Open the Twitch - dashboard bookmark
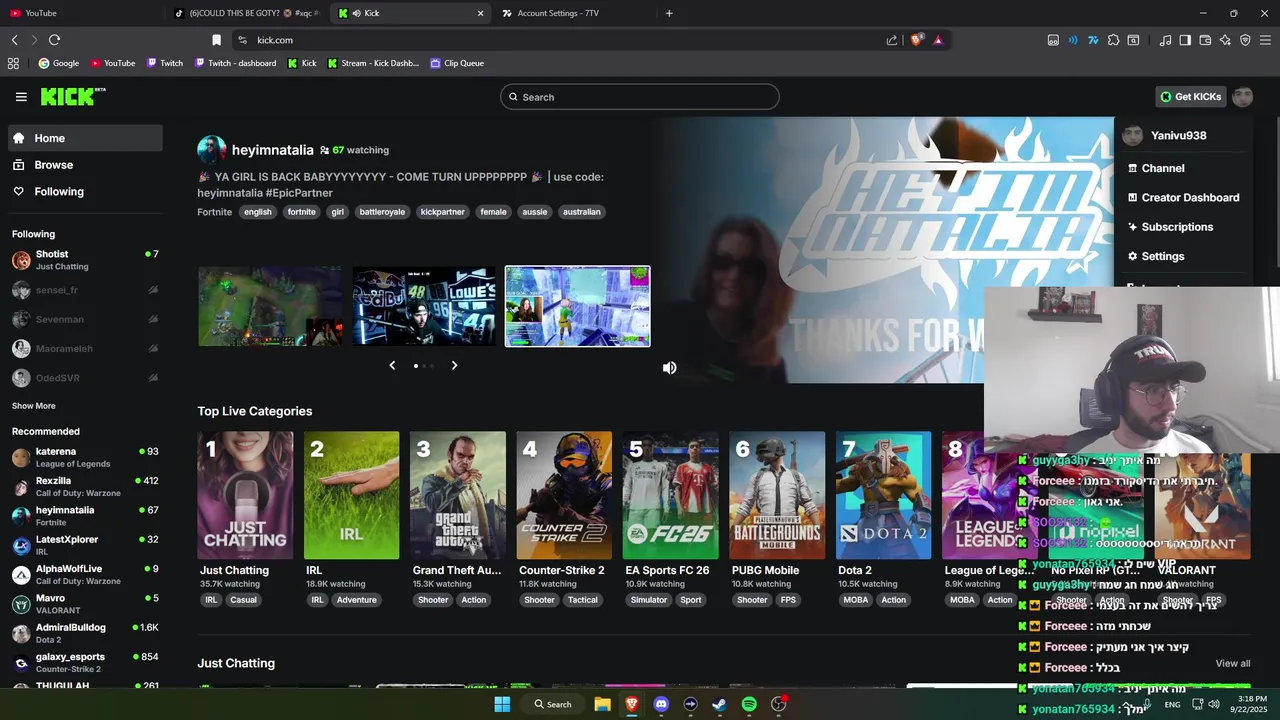The image size is (1280, 720). point(234,63)
